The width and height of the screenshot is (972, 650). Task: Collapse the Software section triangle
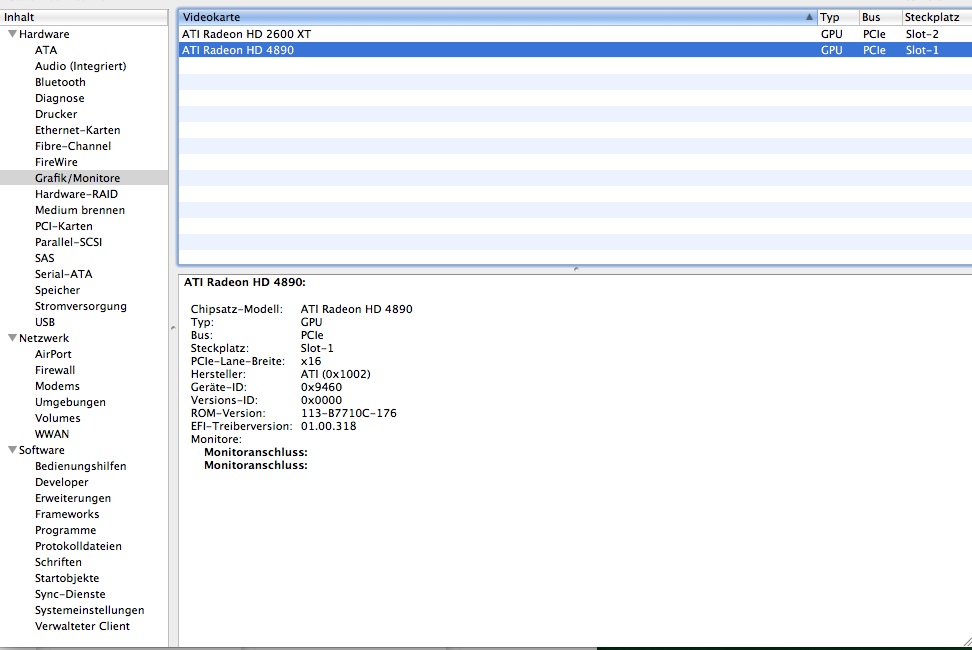click(x=12, y=450)
